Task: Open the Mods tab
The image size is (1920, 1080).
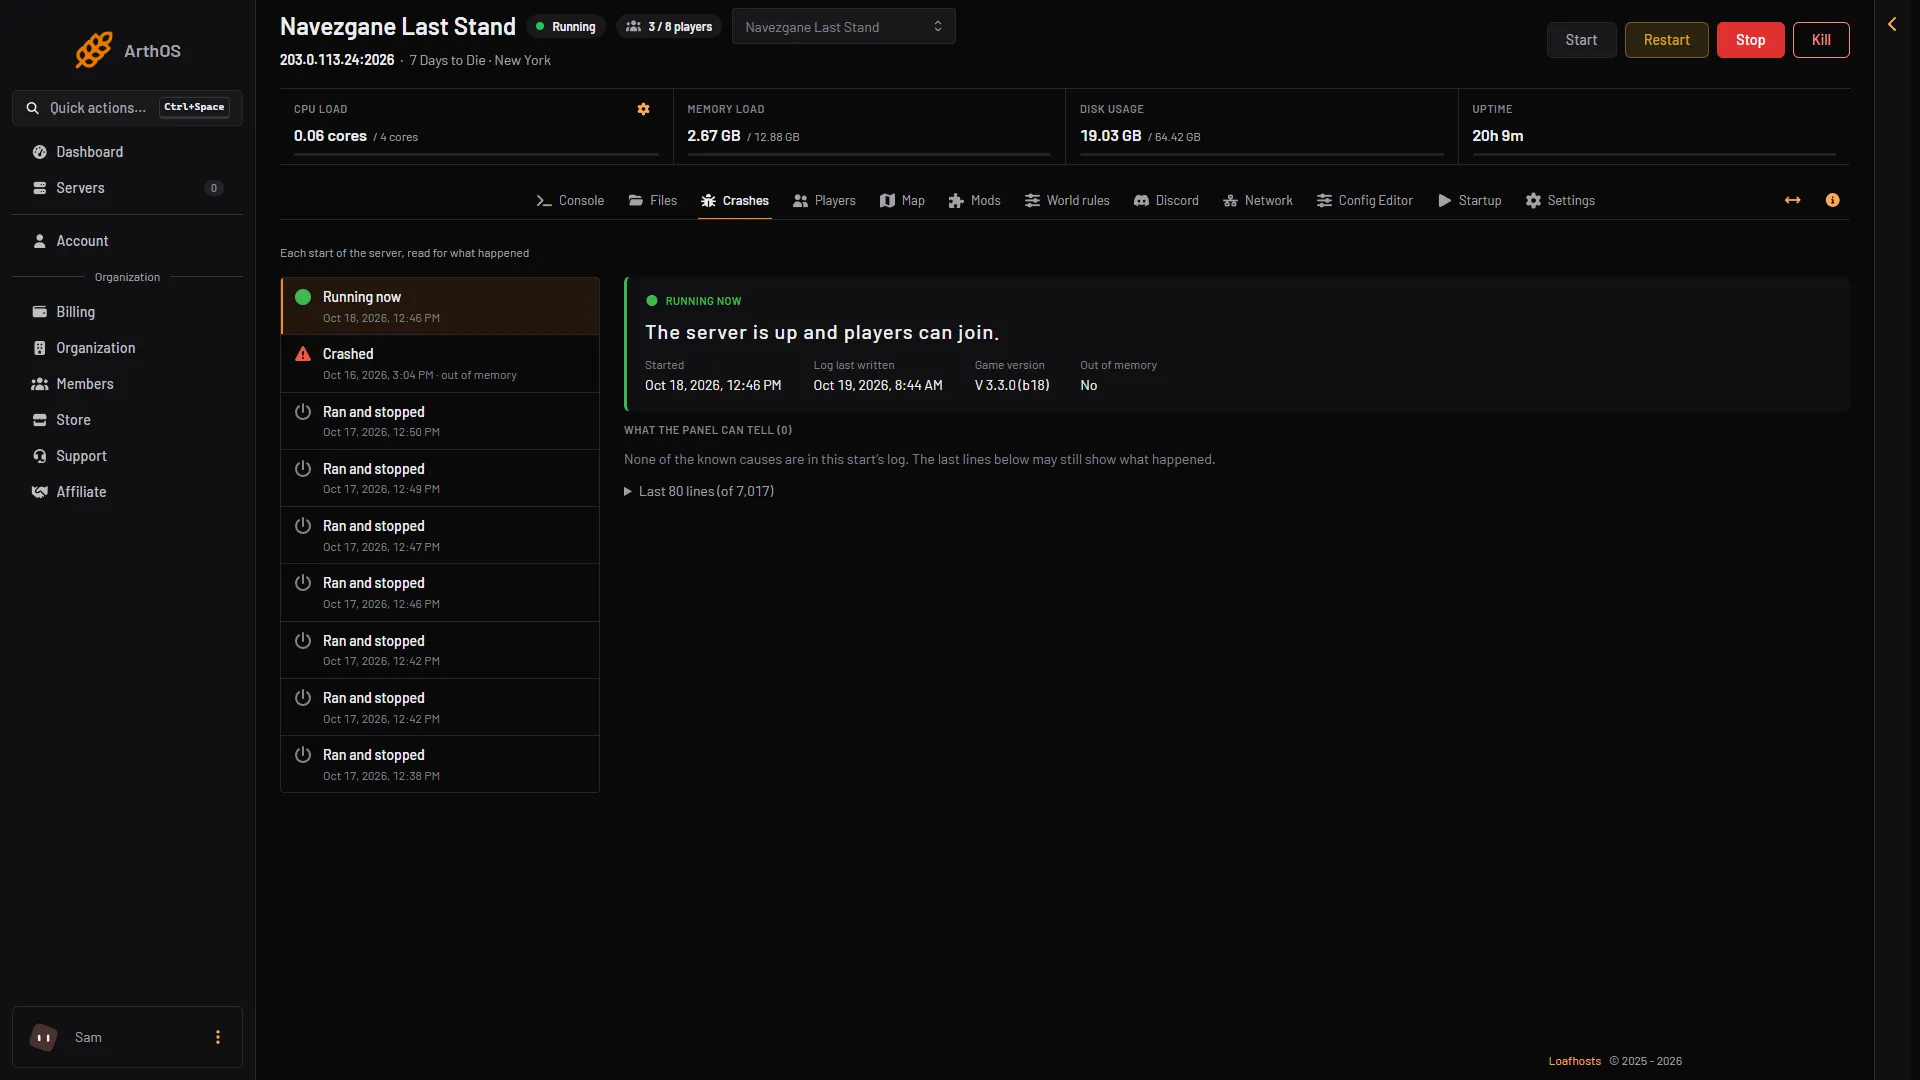Action: (974, 201)
